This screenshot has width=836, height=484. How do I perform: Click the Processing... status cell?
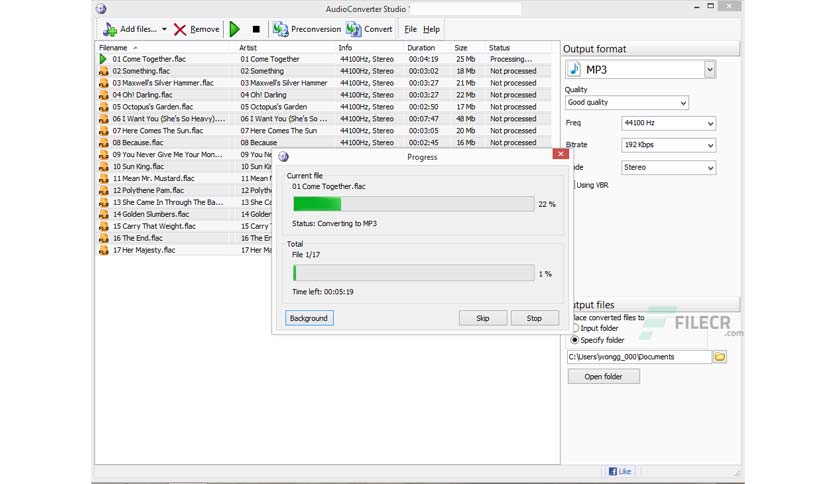pos(511,59)
